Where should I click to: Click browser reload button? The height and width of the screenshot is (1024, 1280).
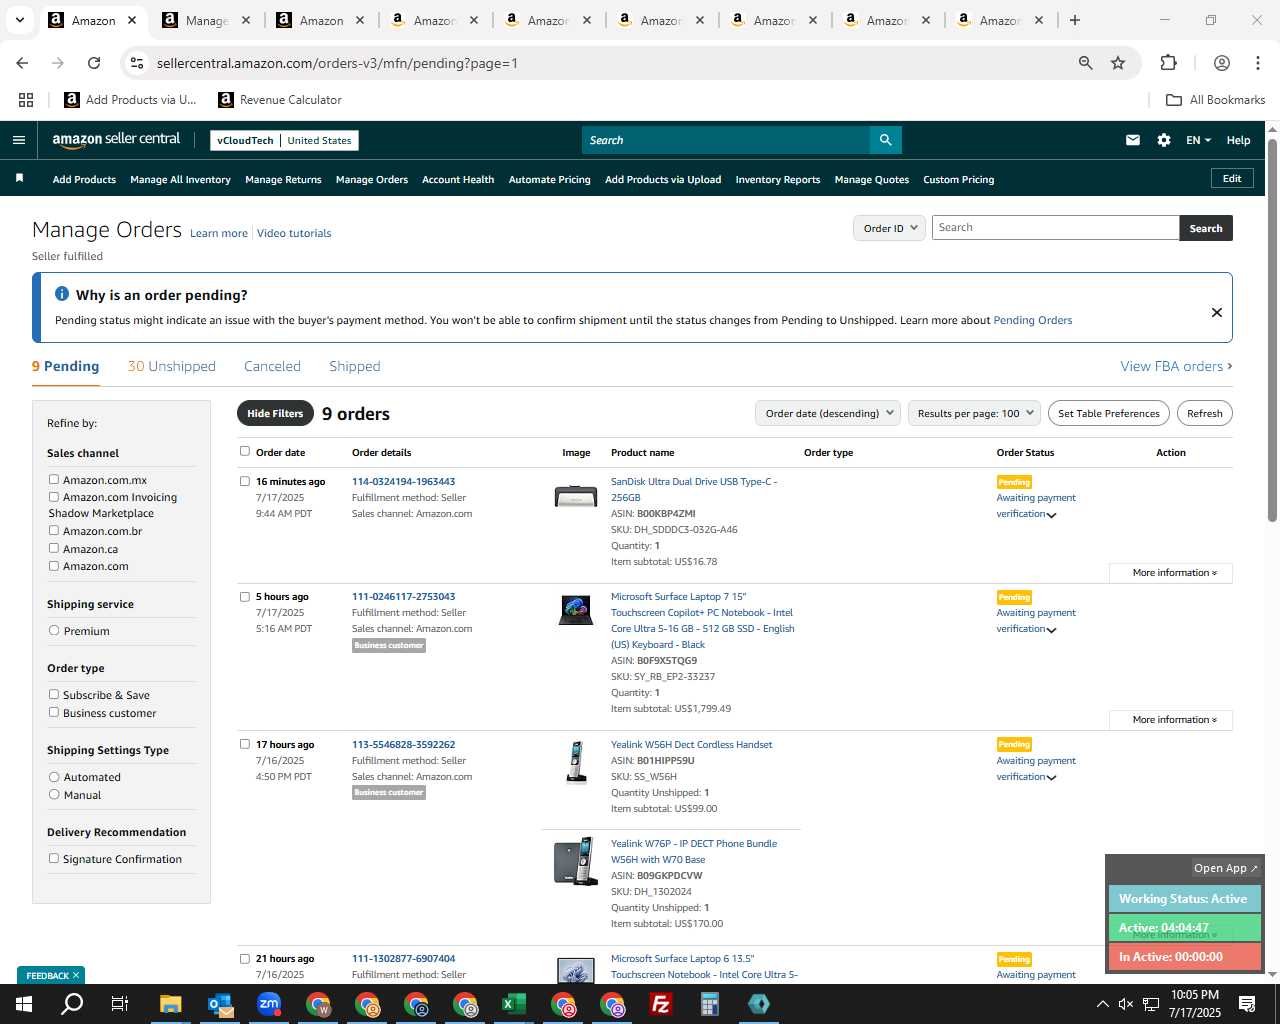94,63
